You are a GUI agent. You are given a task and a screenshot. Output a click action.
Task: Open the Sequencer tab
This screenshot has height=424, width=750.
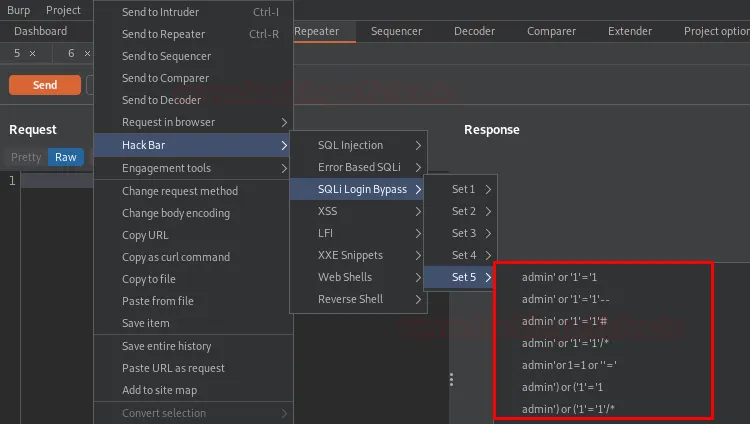(x=396, y=31)
